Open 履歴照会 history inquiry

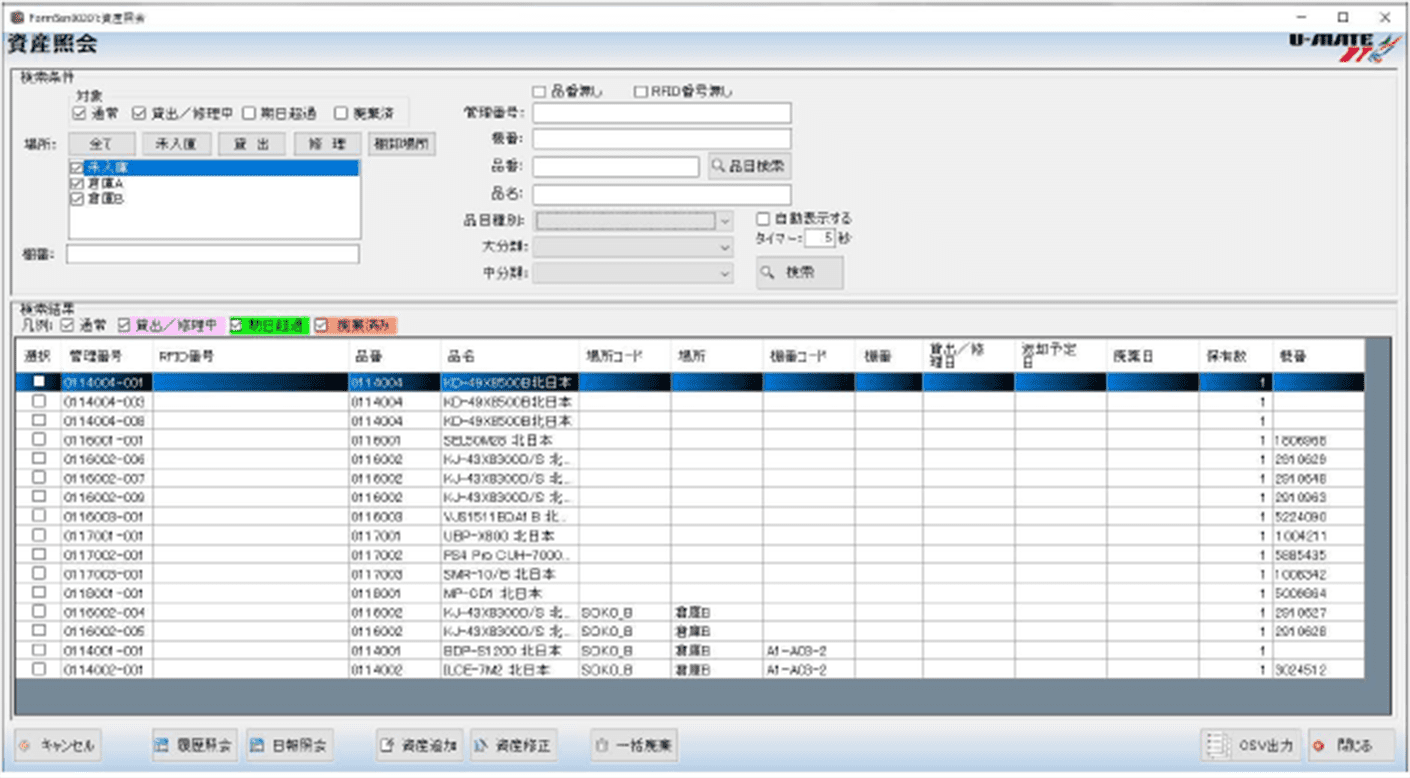point(193,745)
